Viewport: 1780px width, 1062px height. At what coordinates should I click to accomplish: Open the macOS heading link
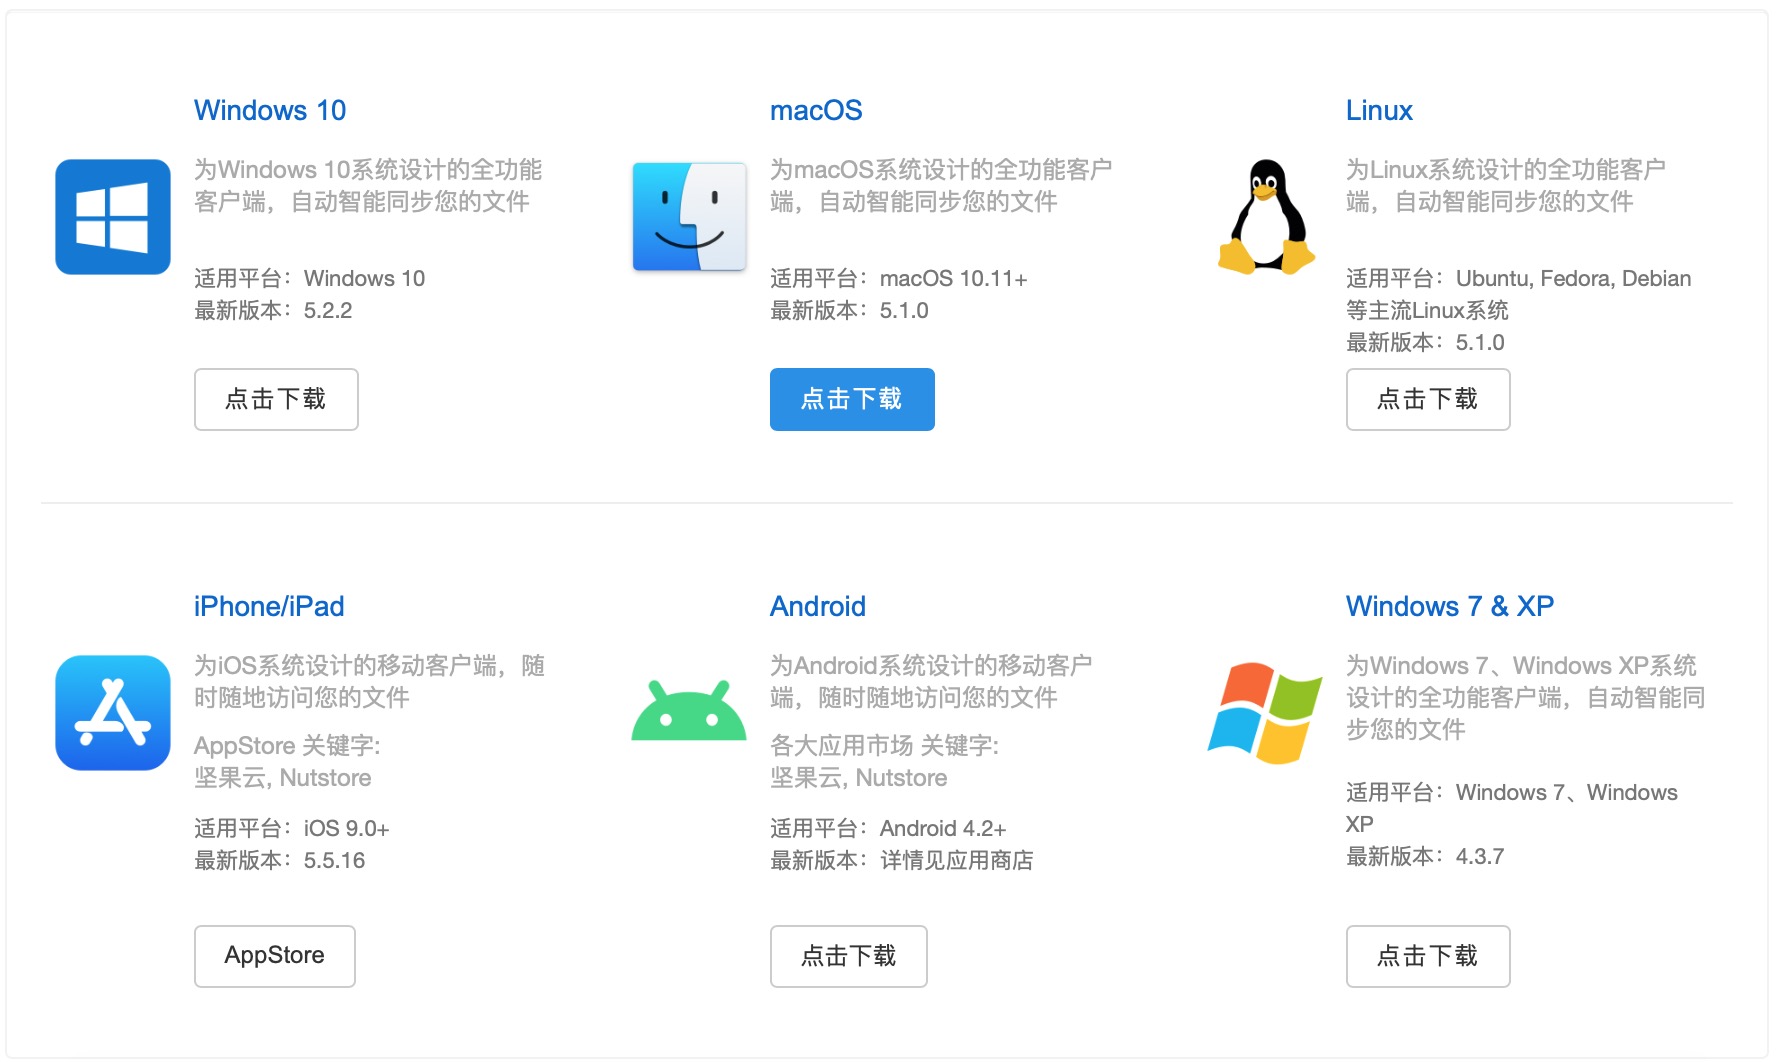pos(816,110)
